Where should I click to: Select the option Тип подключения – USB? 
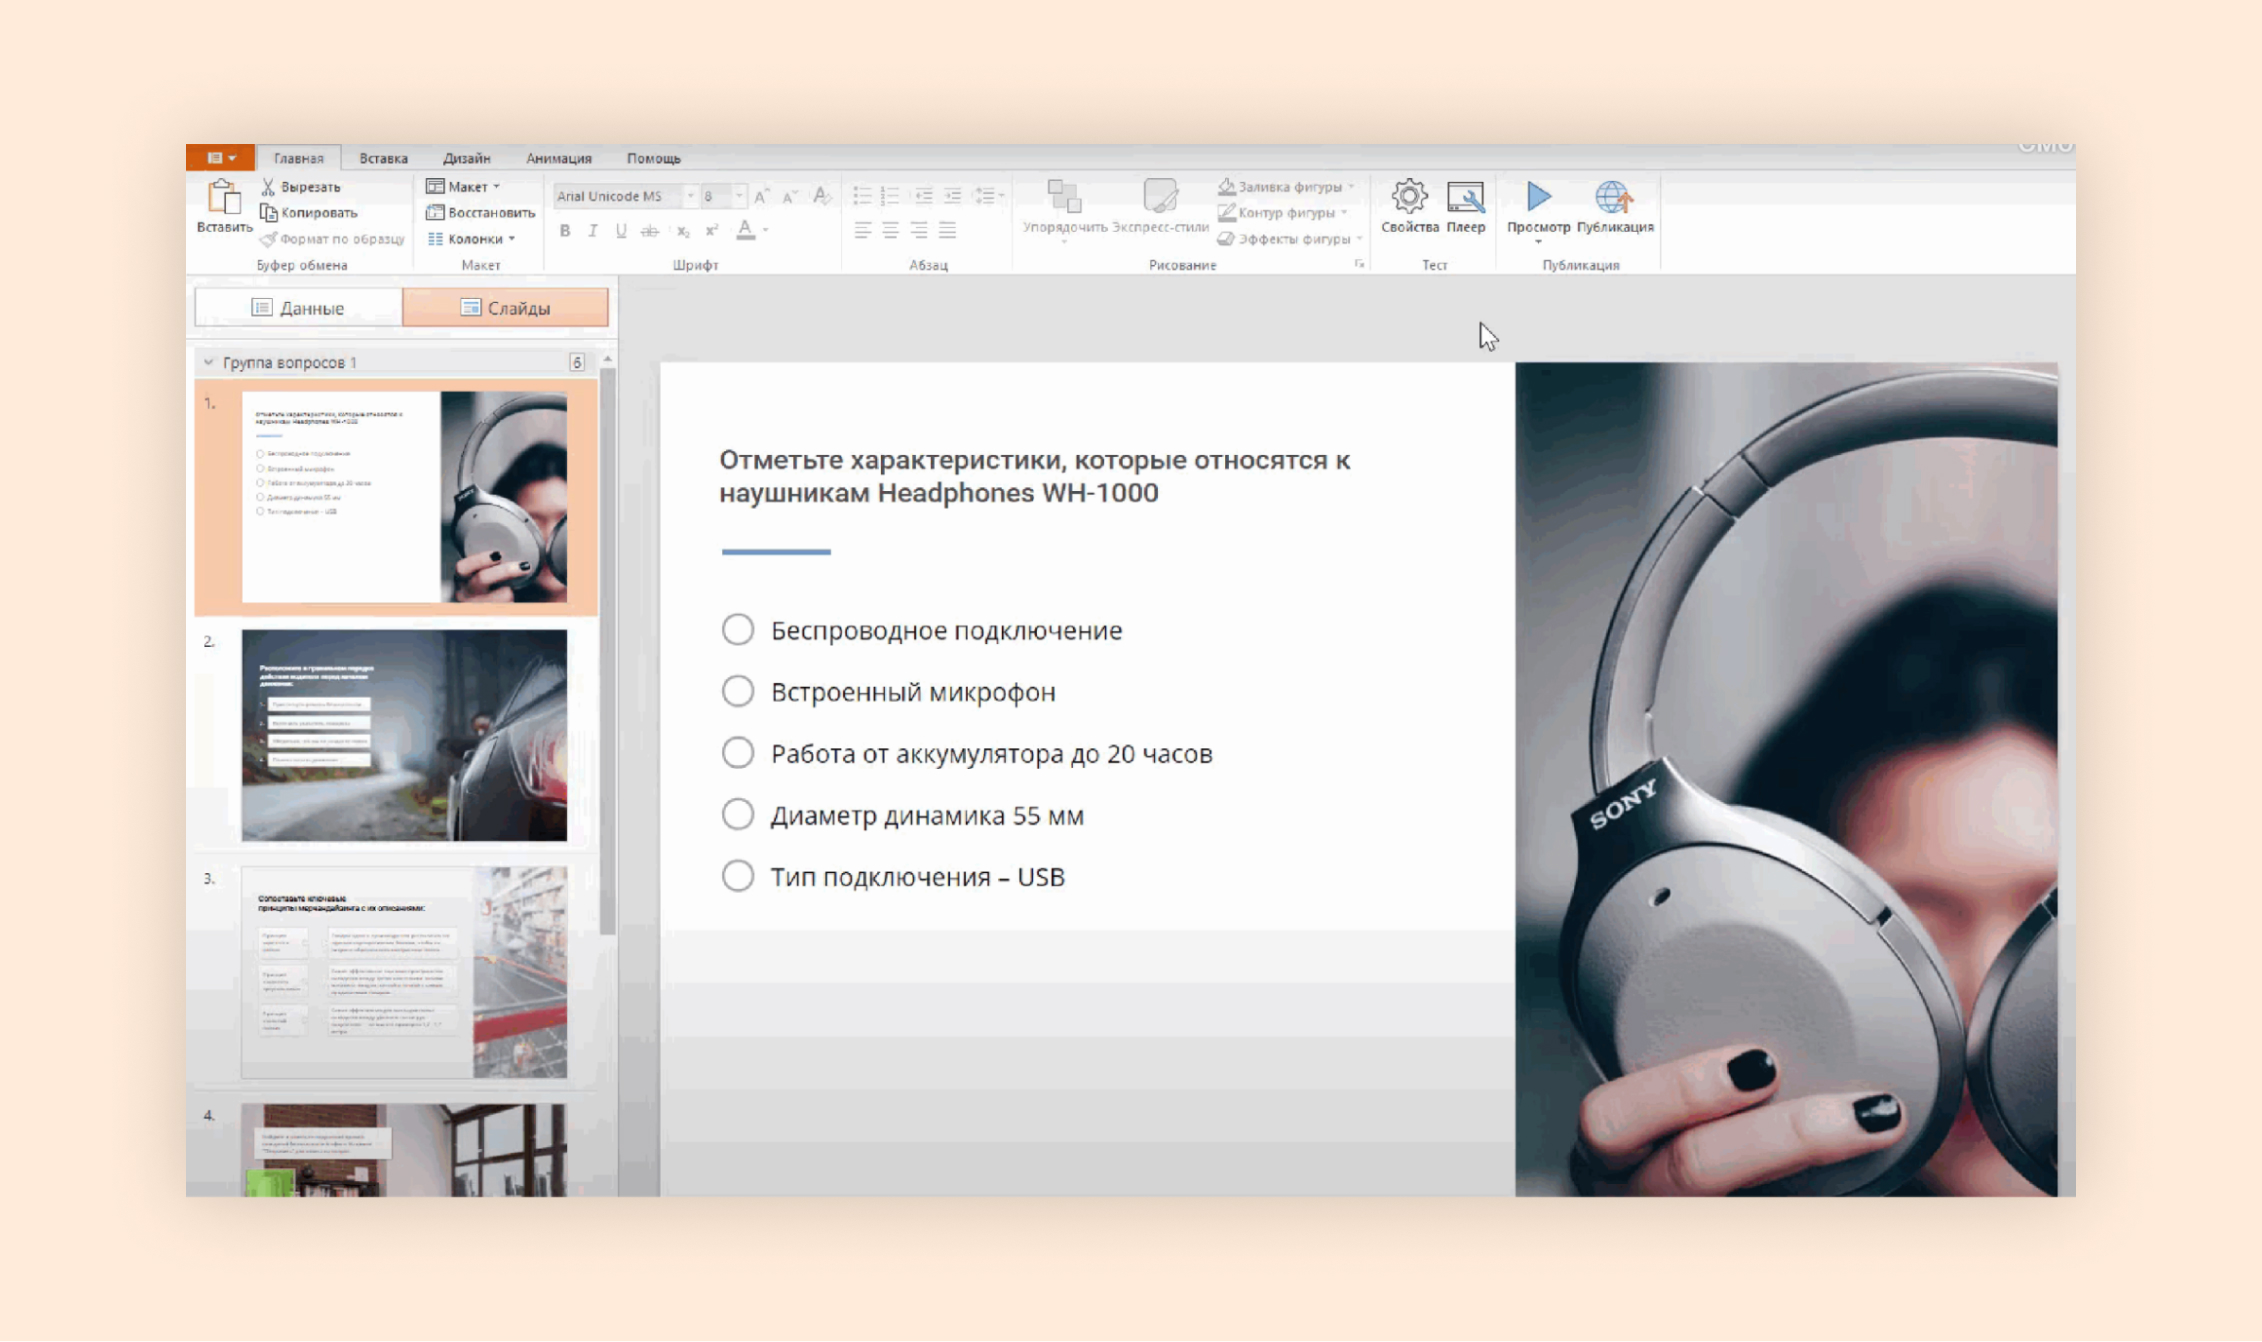738,876
